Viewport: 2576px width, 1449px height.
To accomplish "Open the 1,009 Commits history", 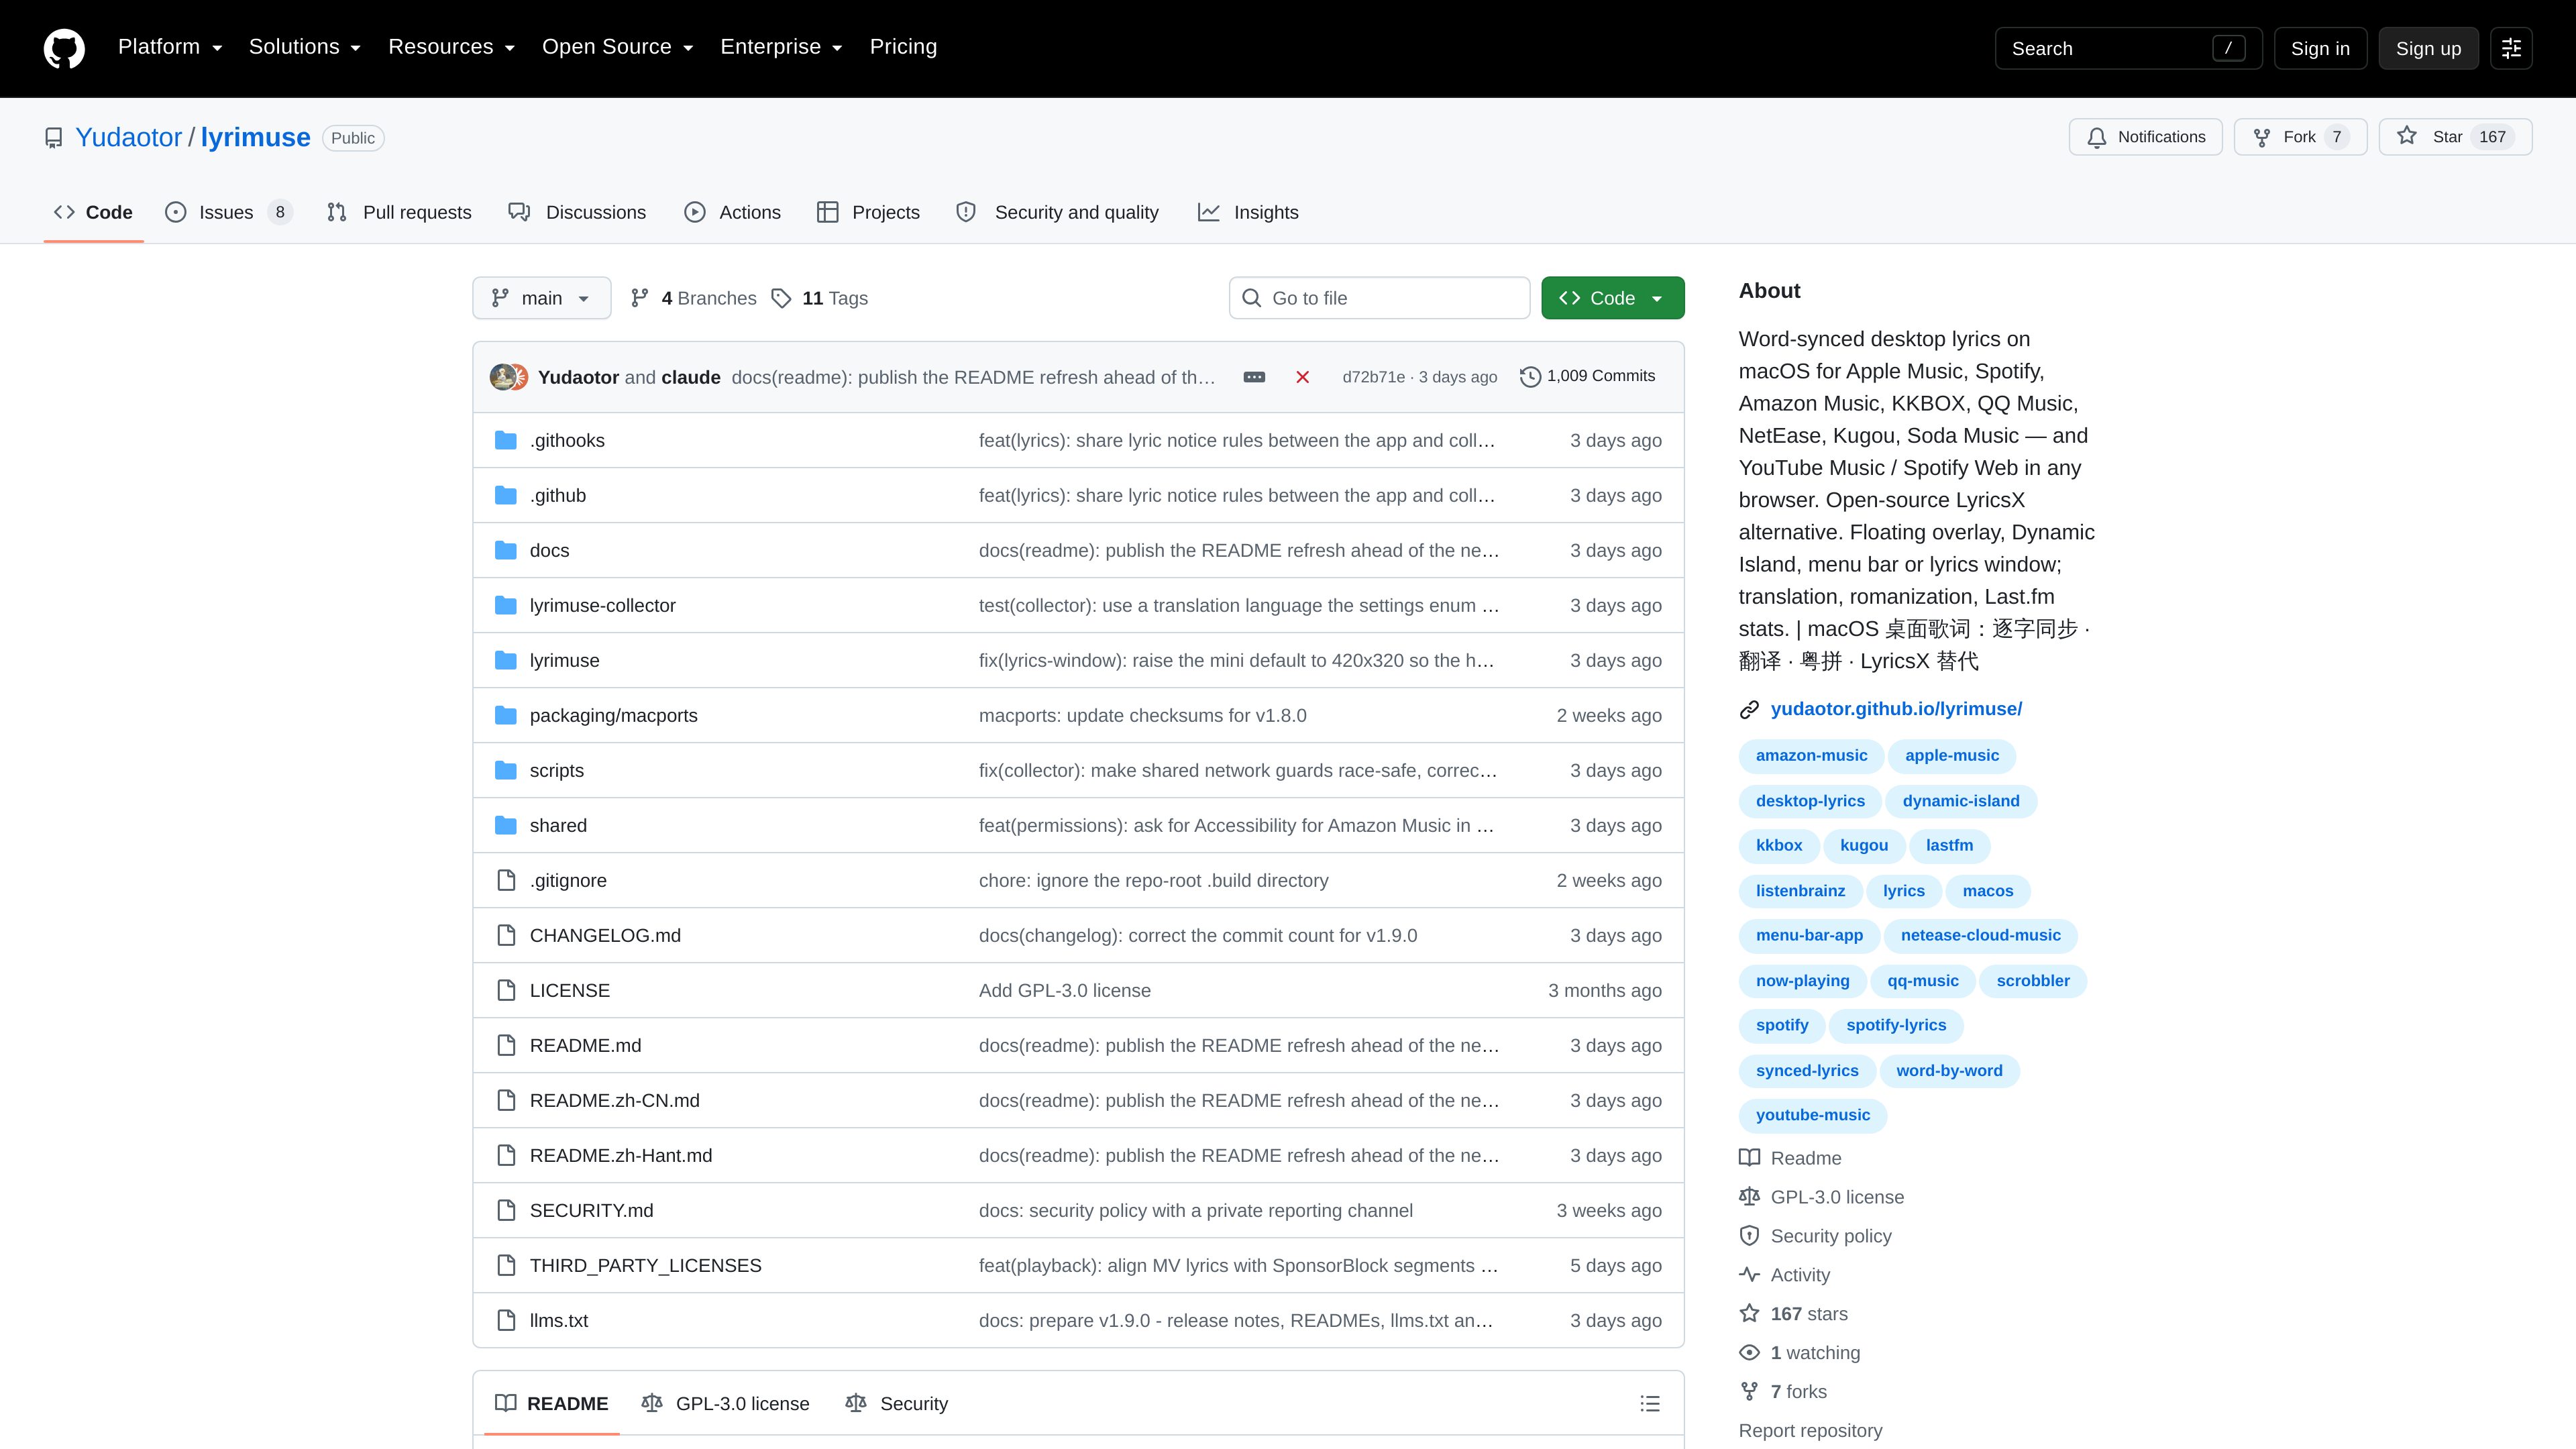I will point(1587,376).
